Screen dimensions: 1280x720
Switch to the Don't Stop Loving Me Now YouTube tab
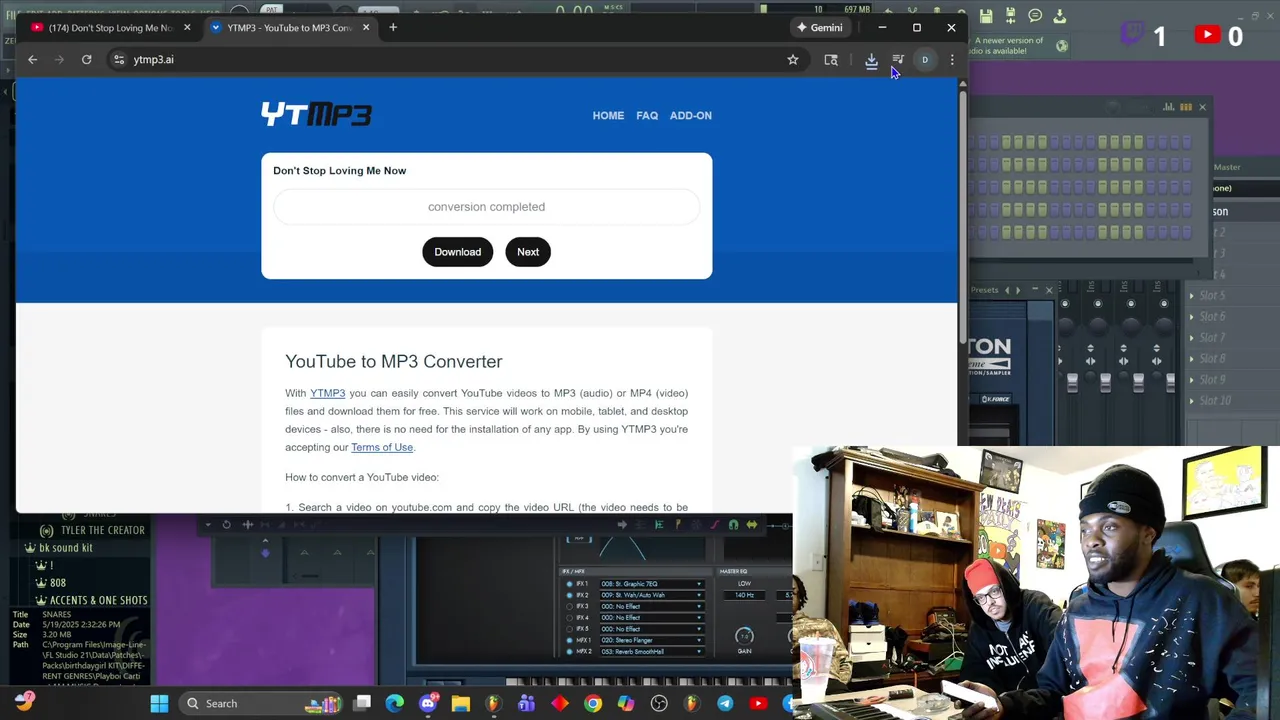[x=110, y=27]
